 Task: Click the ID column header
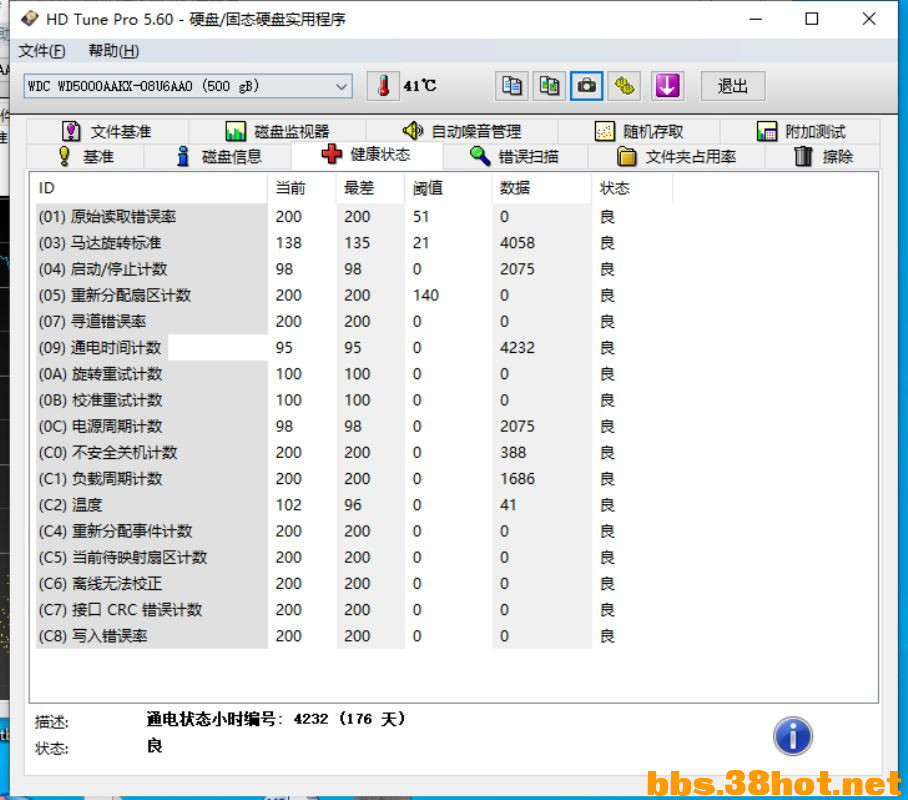tap(149, 188)
